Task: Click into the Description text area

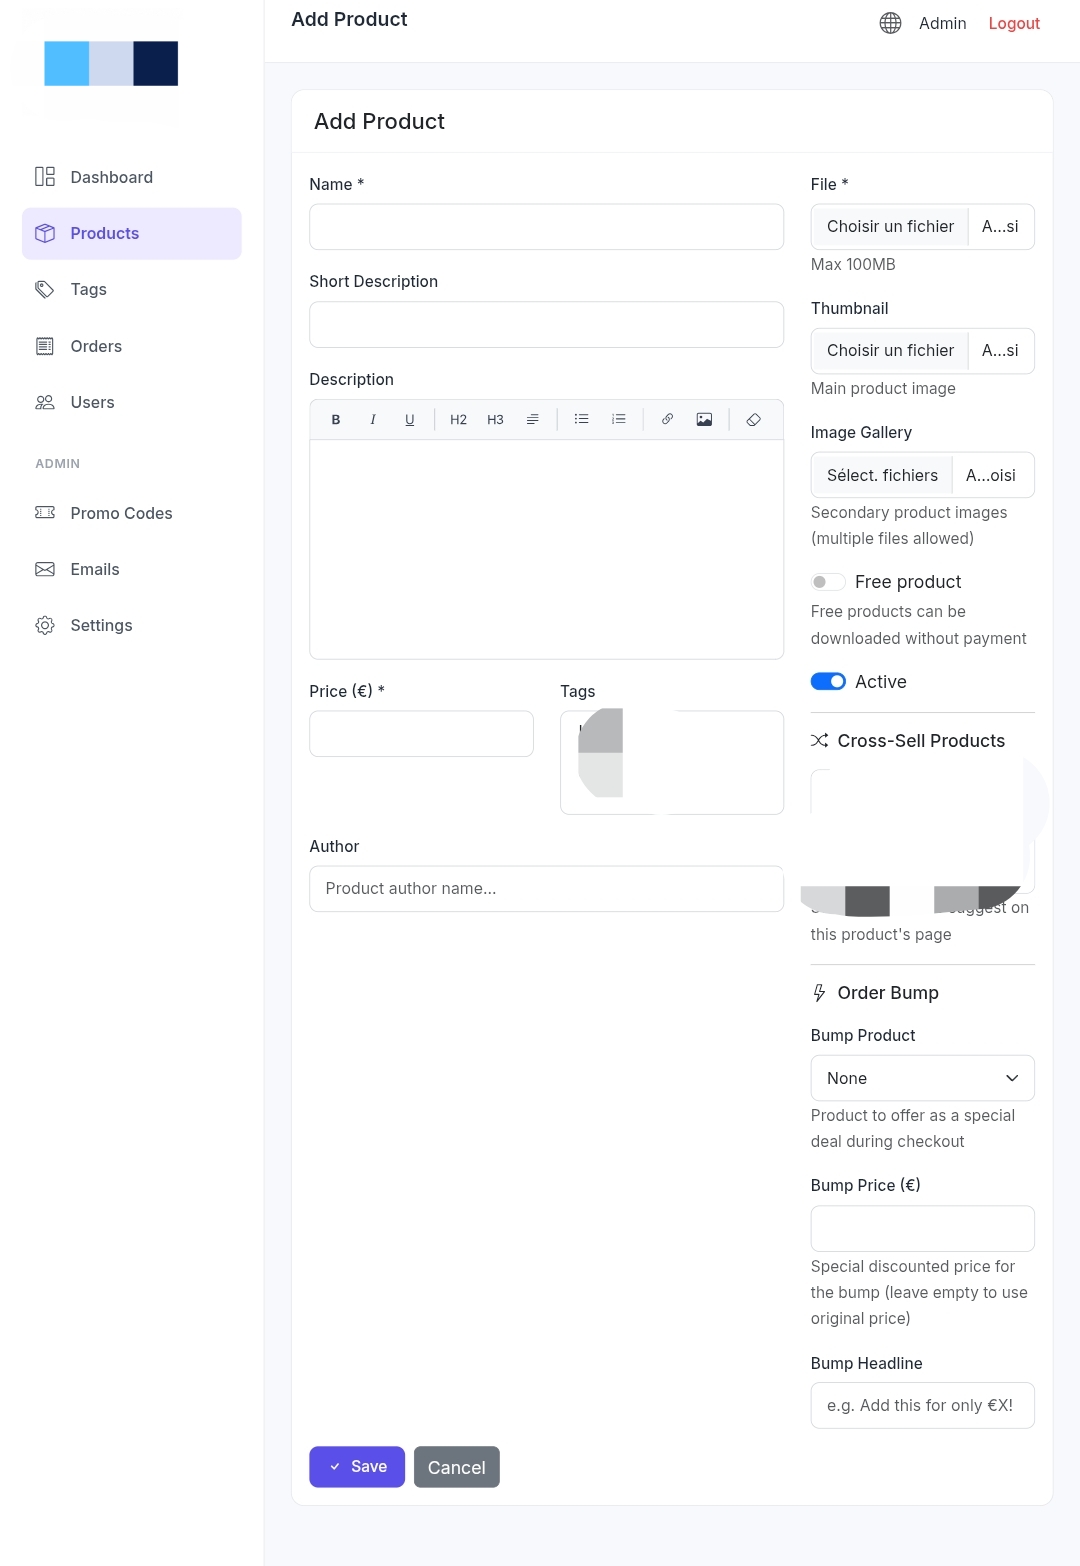Action: 546,549
